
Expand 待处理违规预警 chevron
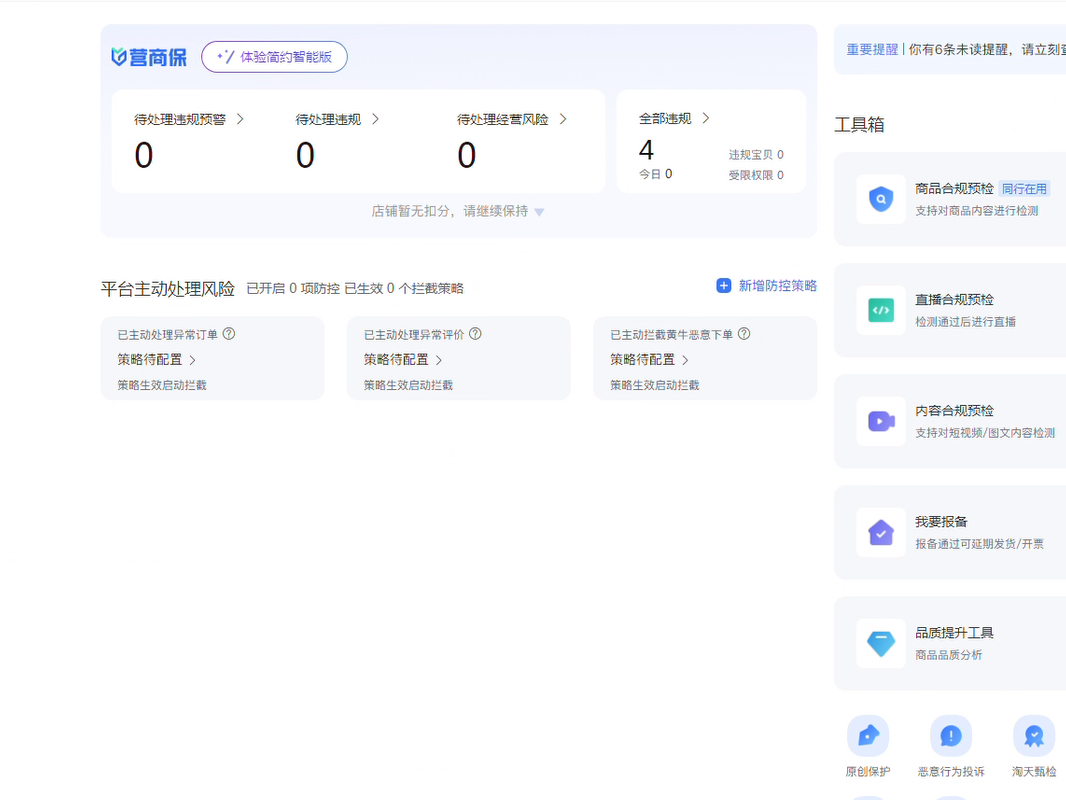pos(240,119)
